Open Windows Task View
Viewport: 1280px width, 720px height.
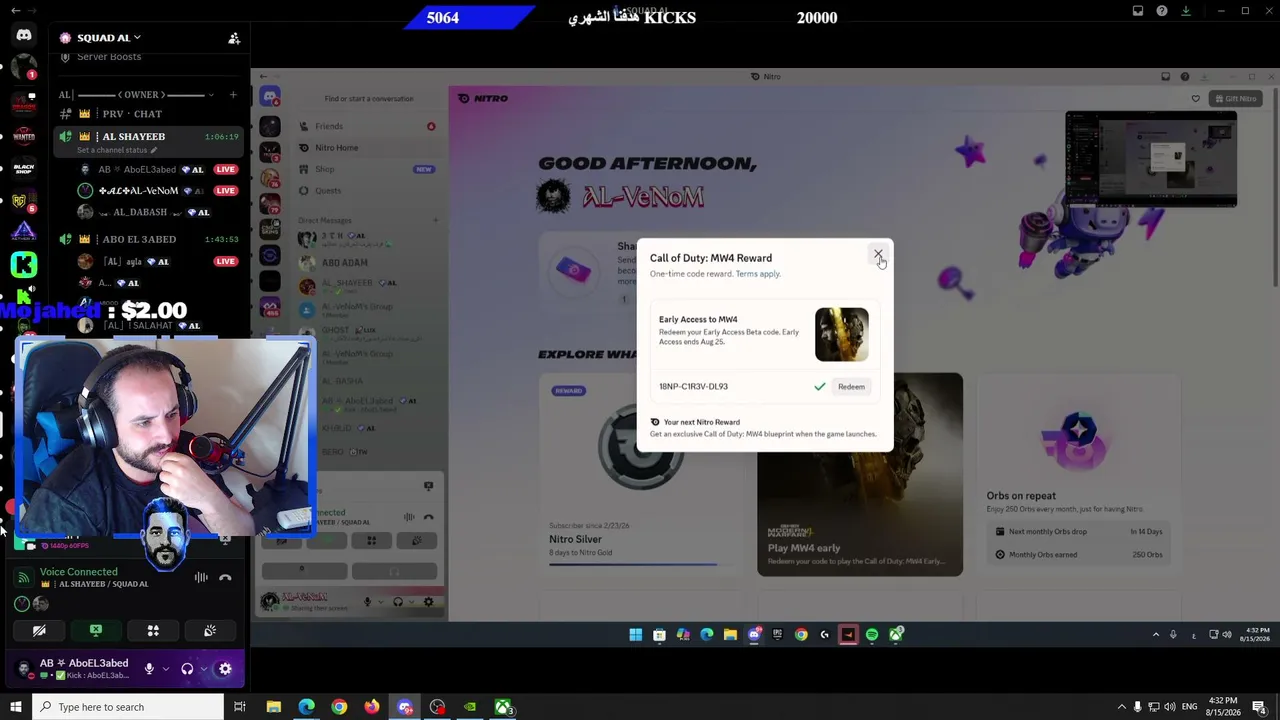click(239, 707)
